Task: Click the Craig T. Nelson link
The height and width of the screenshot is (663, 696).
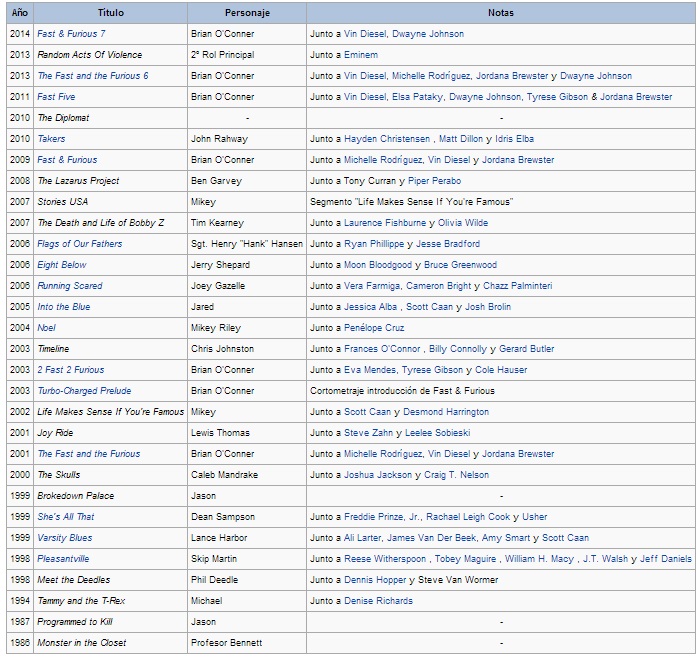Action: point(456,475)
